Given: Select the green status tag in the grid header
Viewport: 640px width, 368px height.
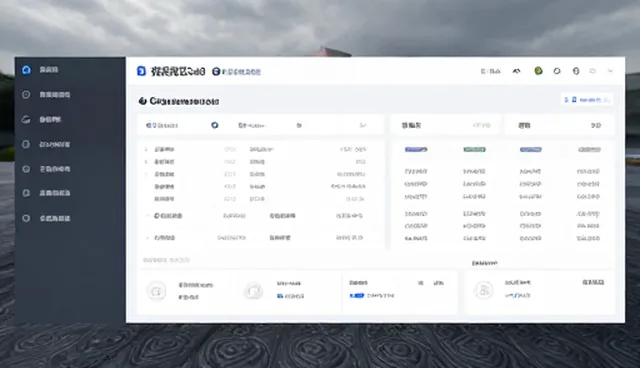Looking at the screenshot, I should click(x=474, y=150).
